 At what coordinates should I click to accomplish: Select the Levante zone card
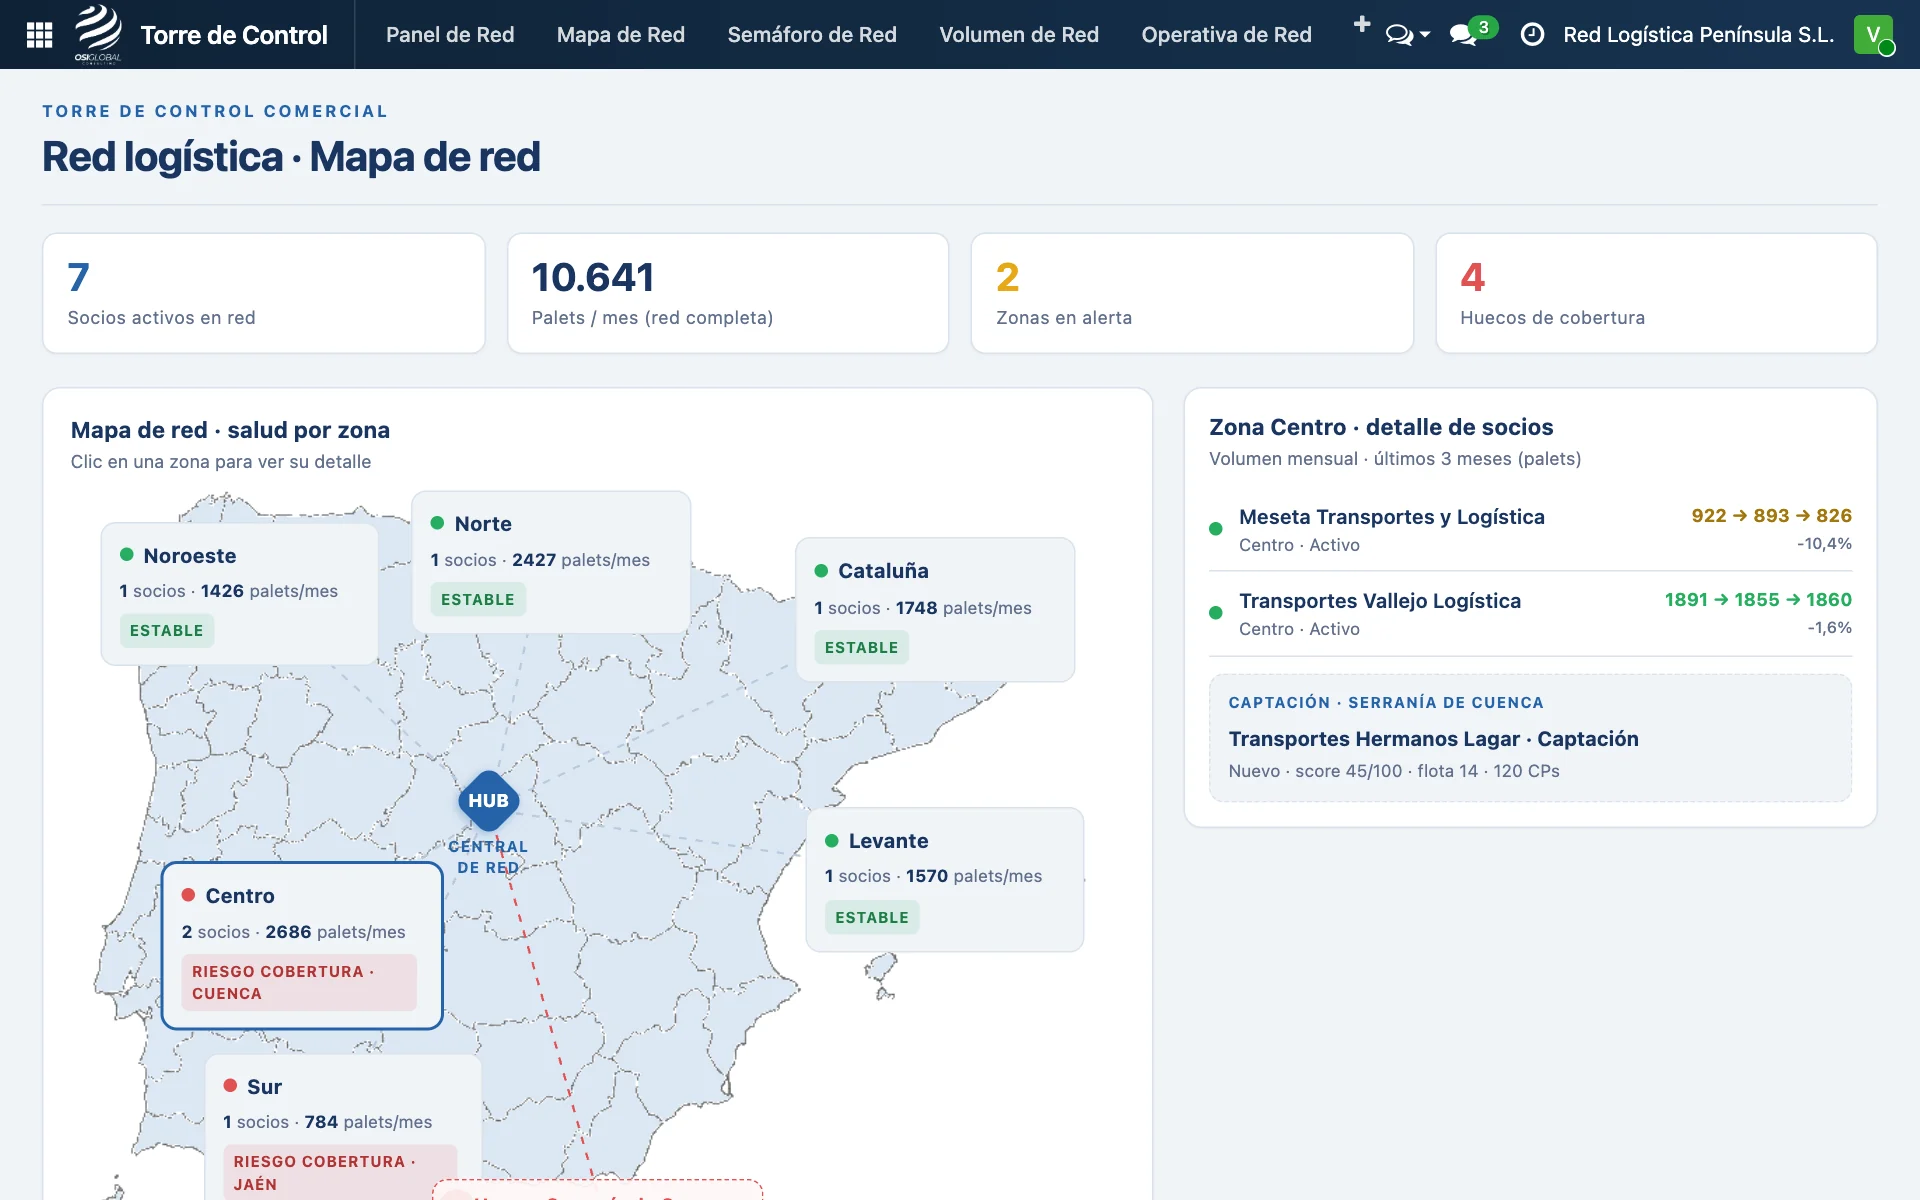coord(945,880)
